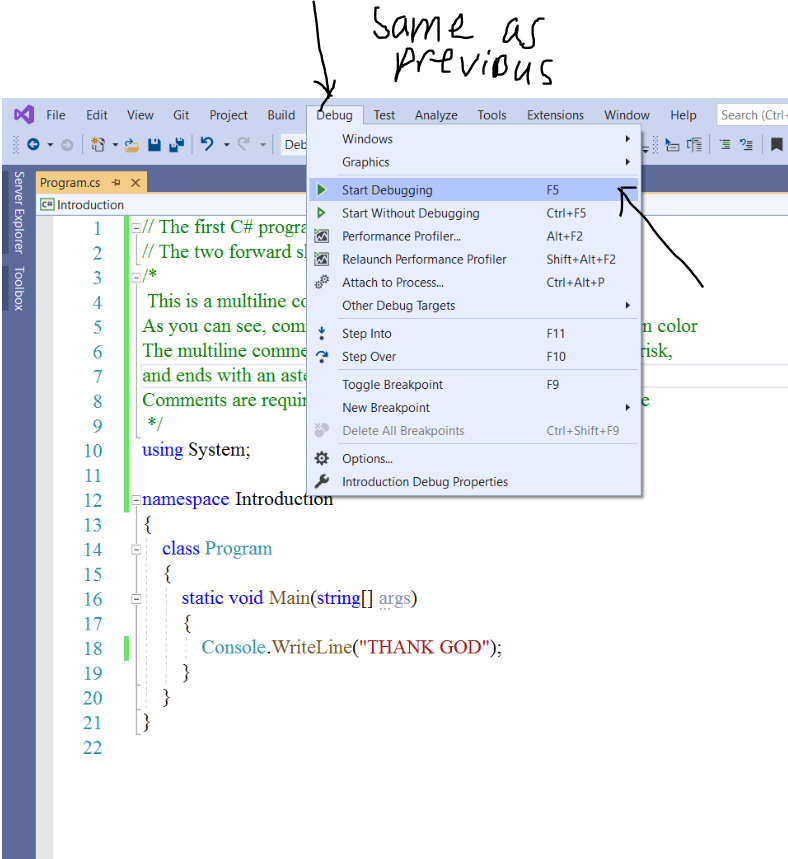Open the Project menu
The height and width of the screenshot is (859, 788).
(x=229, y=115)
